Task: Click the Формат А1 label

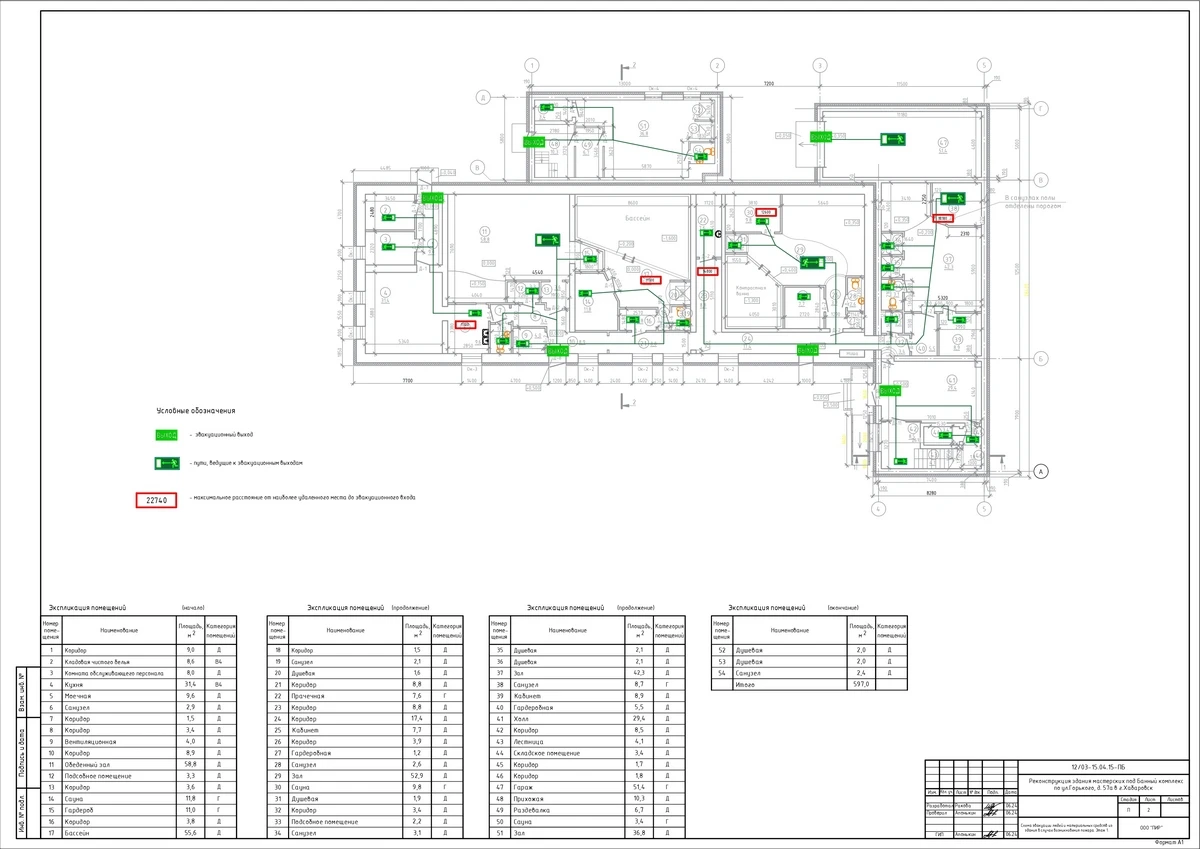Action: click(x=1169, y=843)
